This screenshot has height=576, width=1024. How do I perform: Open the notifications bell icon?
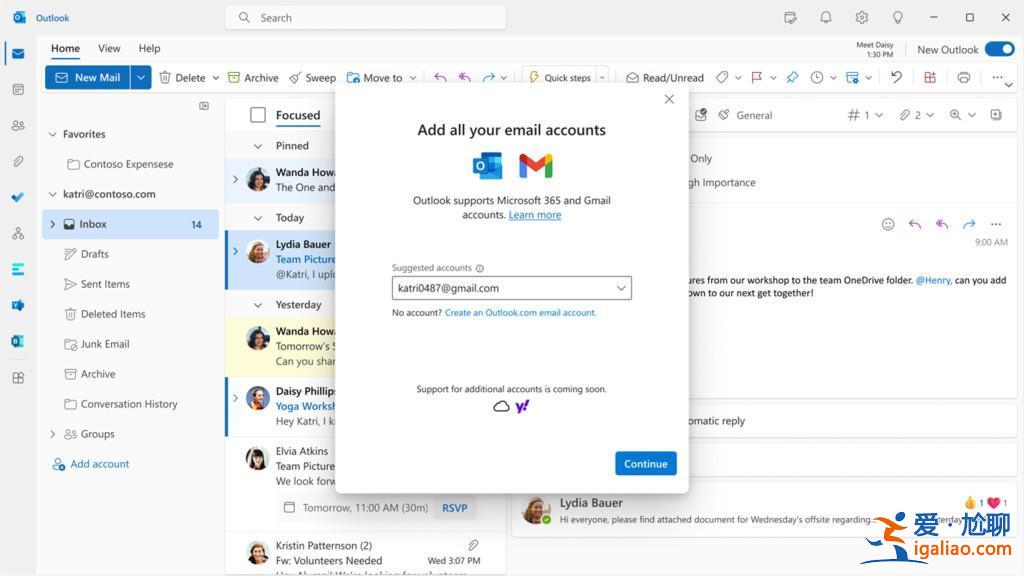[825, 17]
